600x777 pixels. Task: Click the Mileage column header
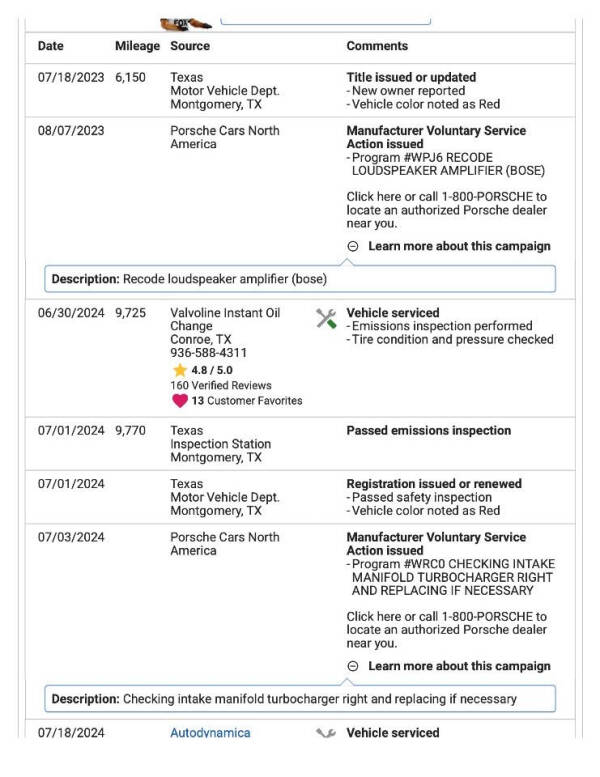click(x=137, y=46)
